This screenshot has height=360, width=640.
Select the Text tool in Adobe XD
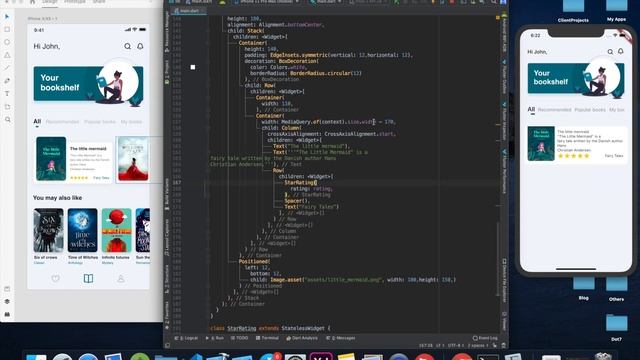(x=7, y=94)
